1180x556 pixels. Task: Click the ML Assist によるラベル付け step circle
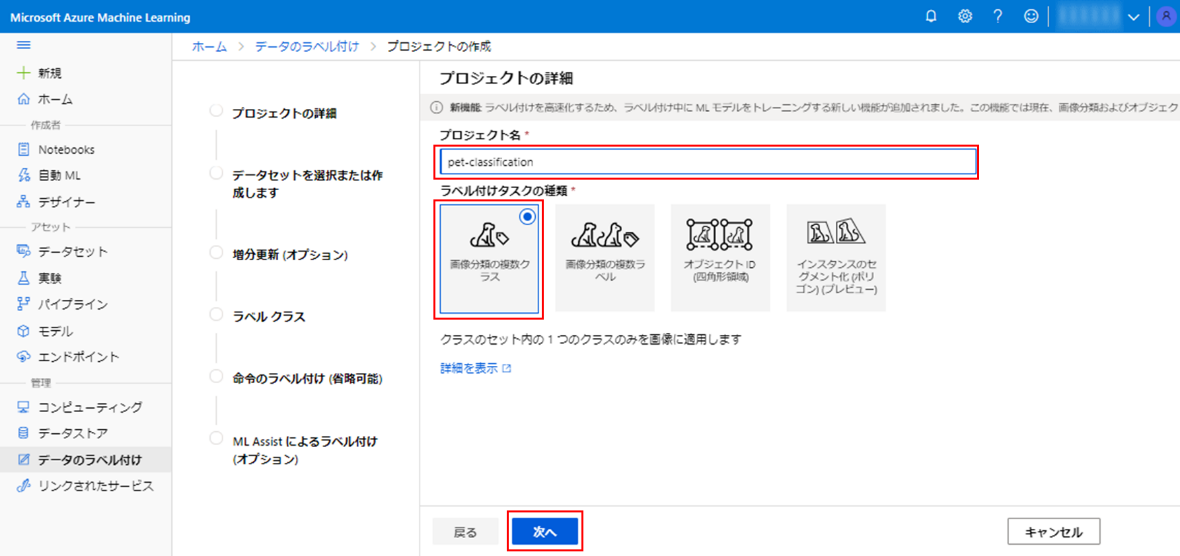click(x=216, y=438)
